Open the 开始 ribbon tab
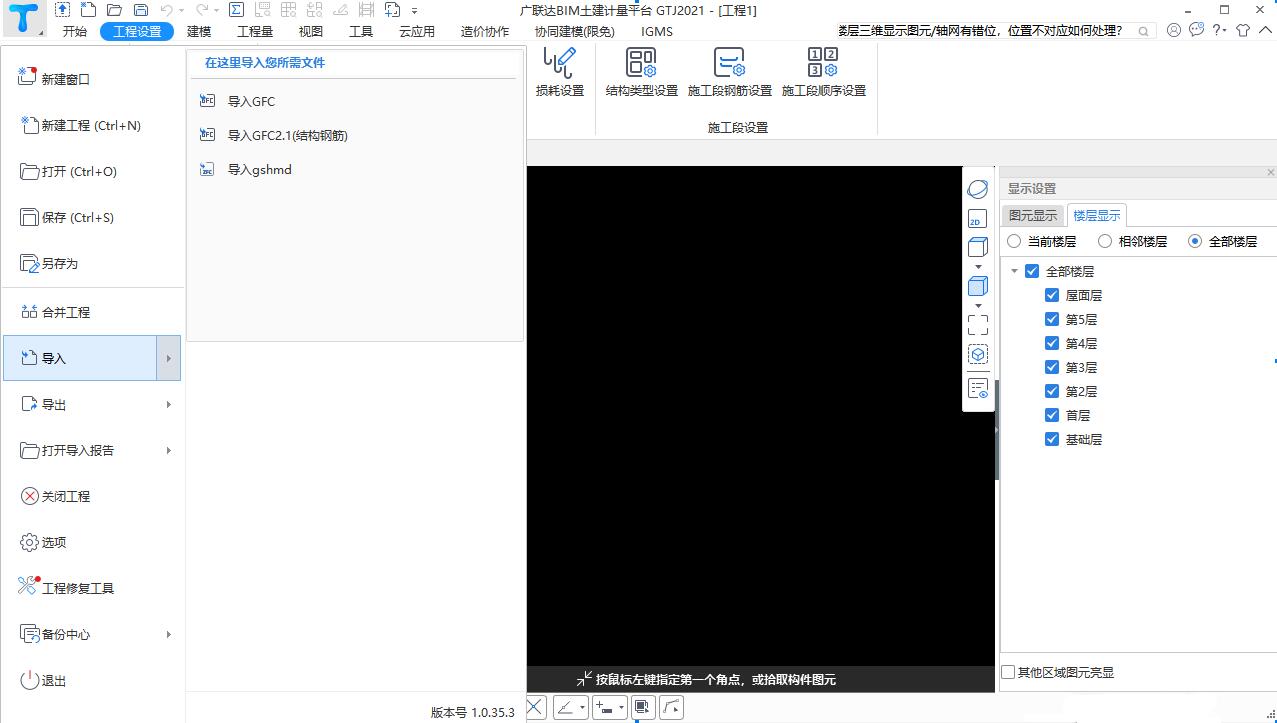 [x=74, y=31]
